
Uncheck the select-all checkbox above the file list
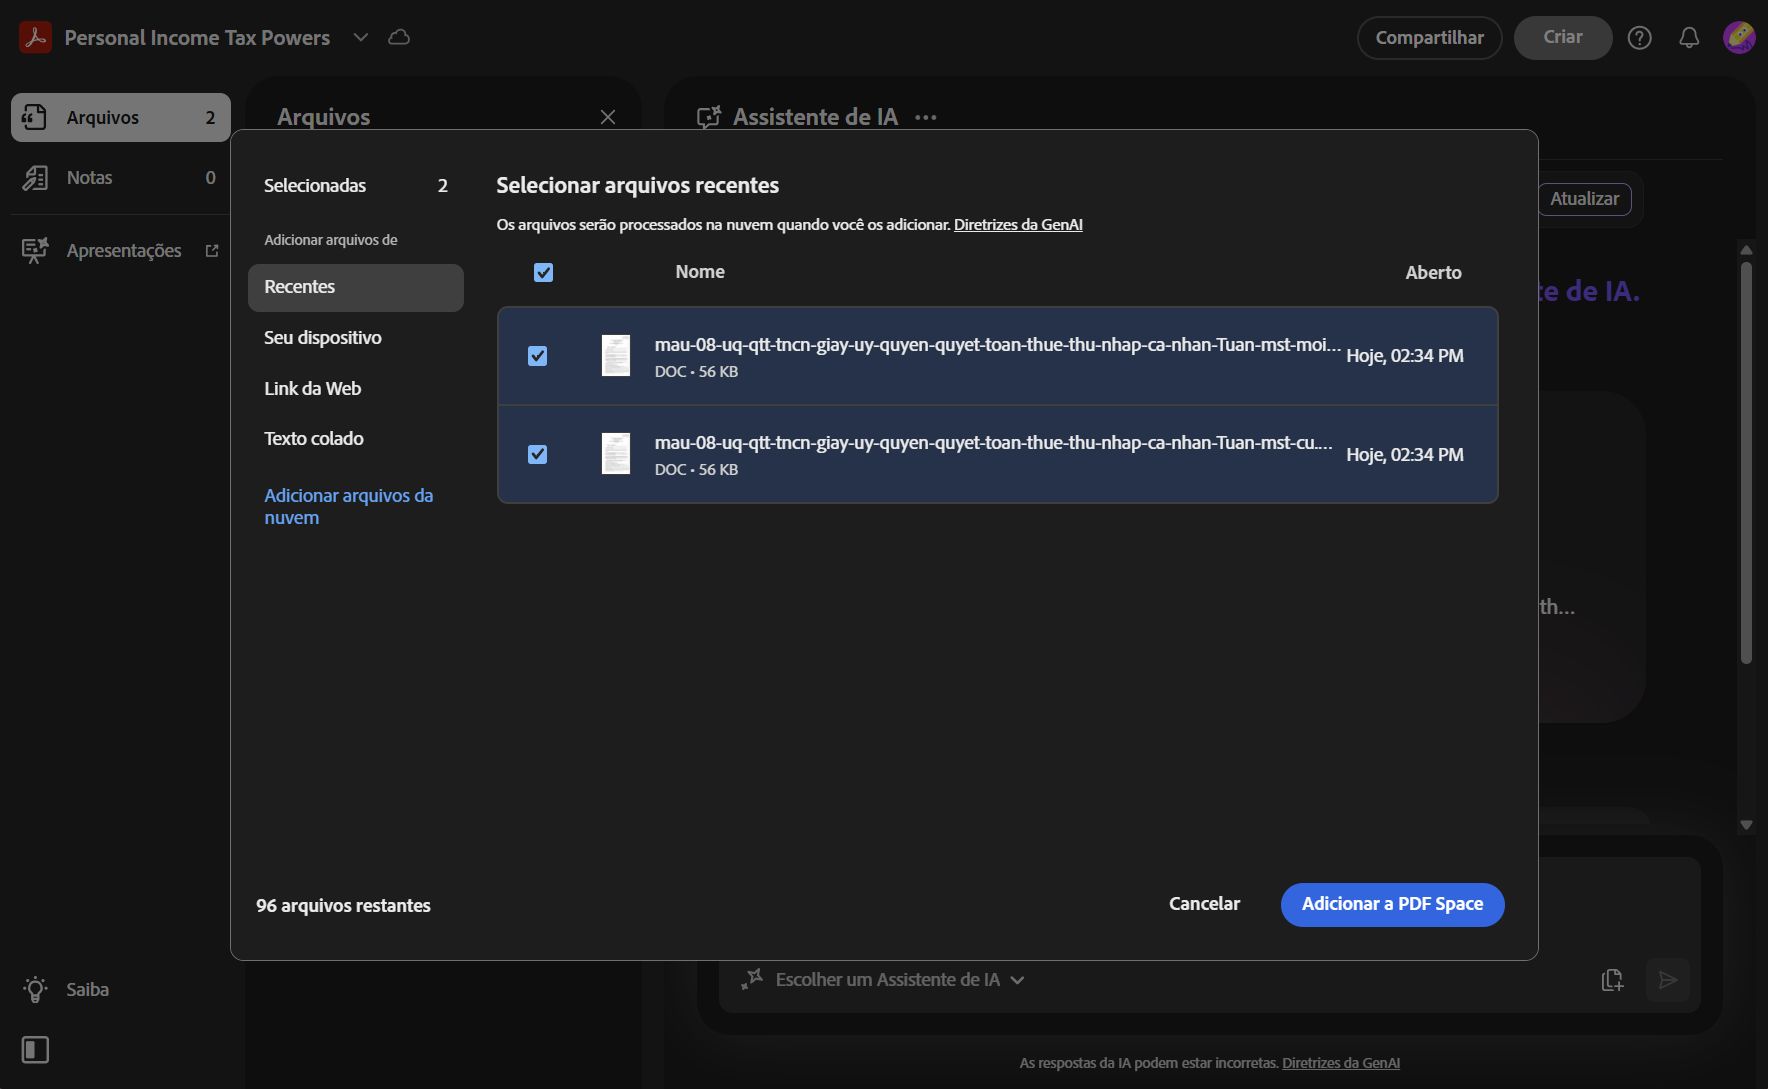tap(543, 271)
